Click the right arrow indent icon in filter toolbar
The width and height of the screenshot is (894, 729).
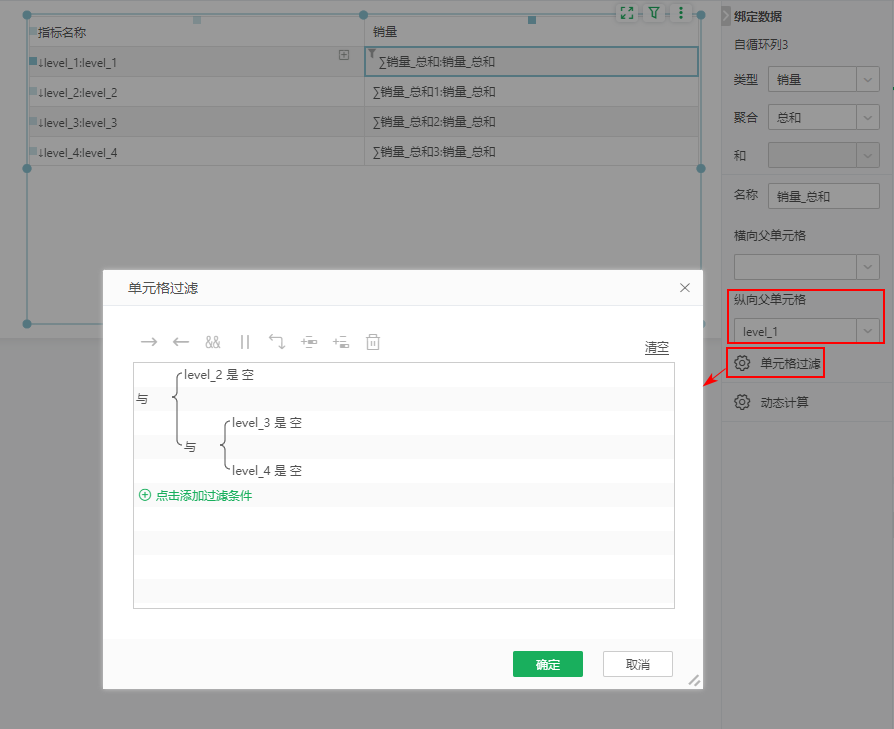[x=149, y=342]
